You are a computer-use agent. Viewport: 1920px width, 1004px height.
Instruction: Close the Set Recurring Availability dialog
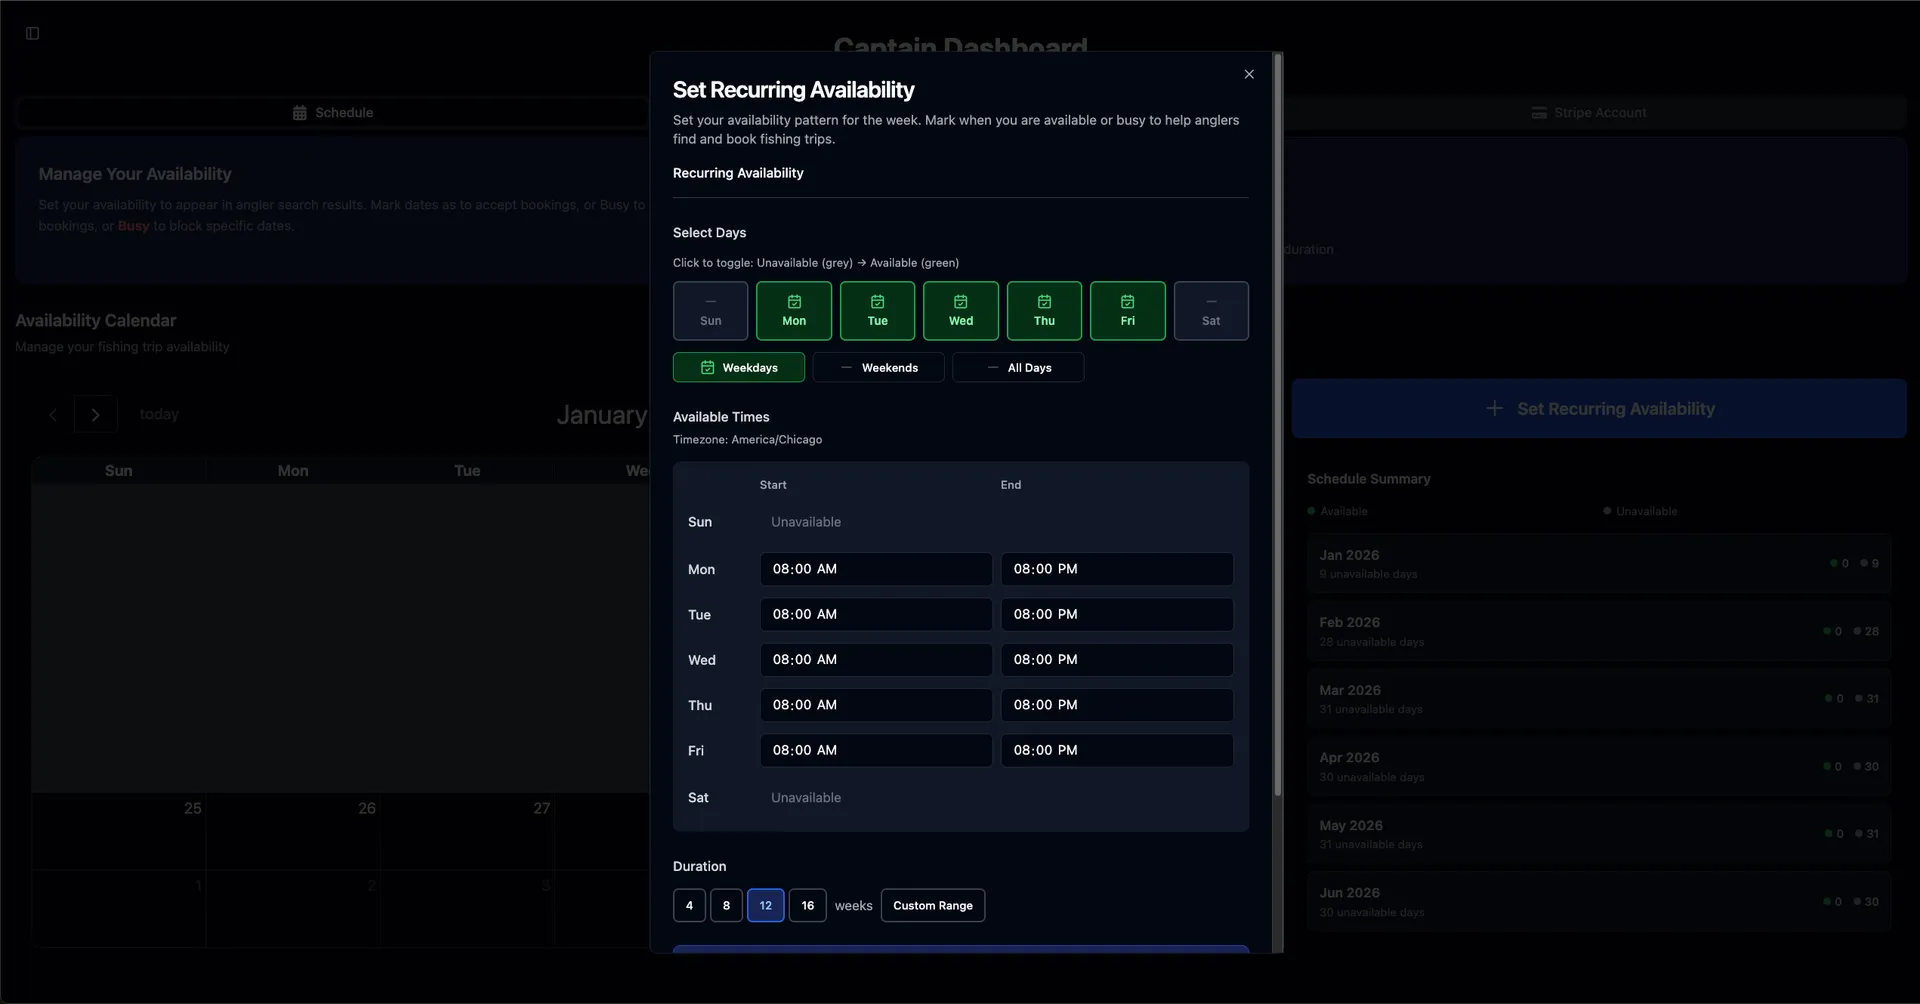pos(1248,73)
